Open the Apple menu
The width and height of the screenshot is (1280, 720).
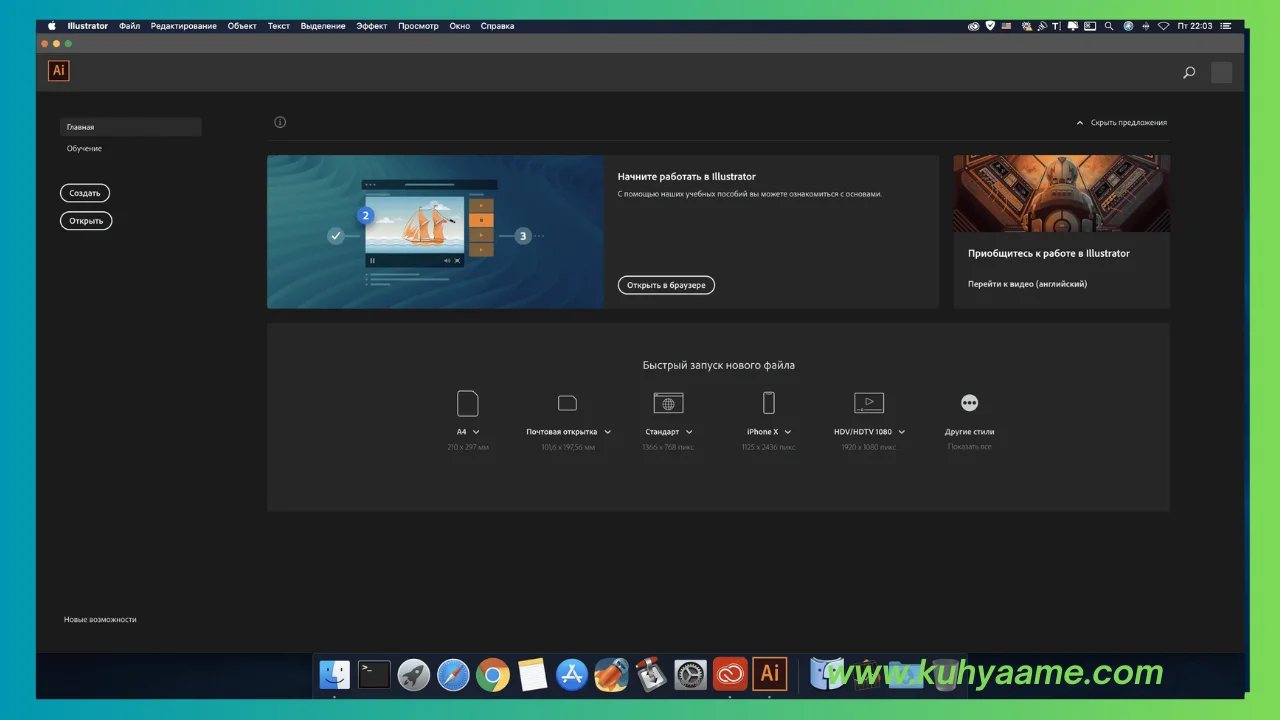(x=52, y=26)
